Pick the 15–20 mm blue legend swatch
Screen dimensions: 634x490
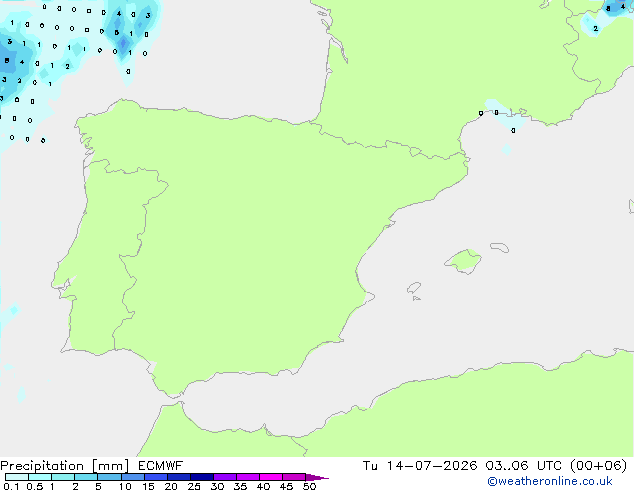156,477
